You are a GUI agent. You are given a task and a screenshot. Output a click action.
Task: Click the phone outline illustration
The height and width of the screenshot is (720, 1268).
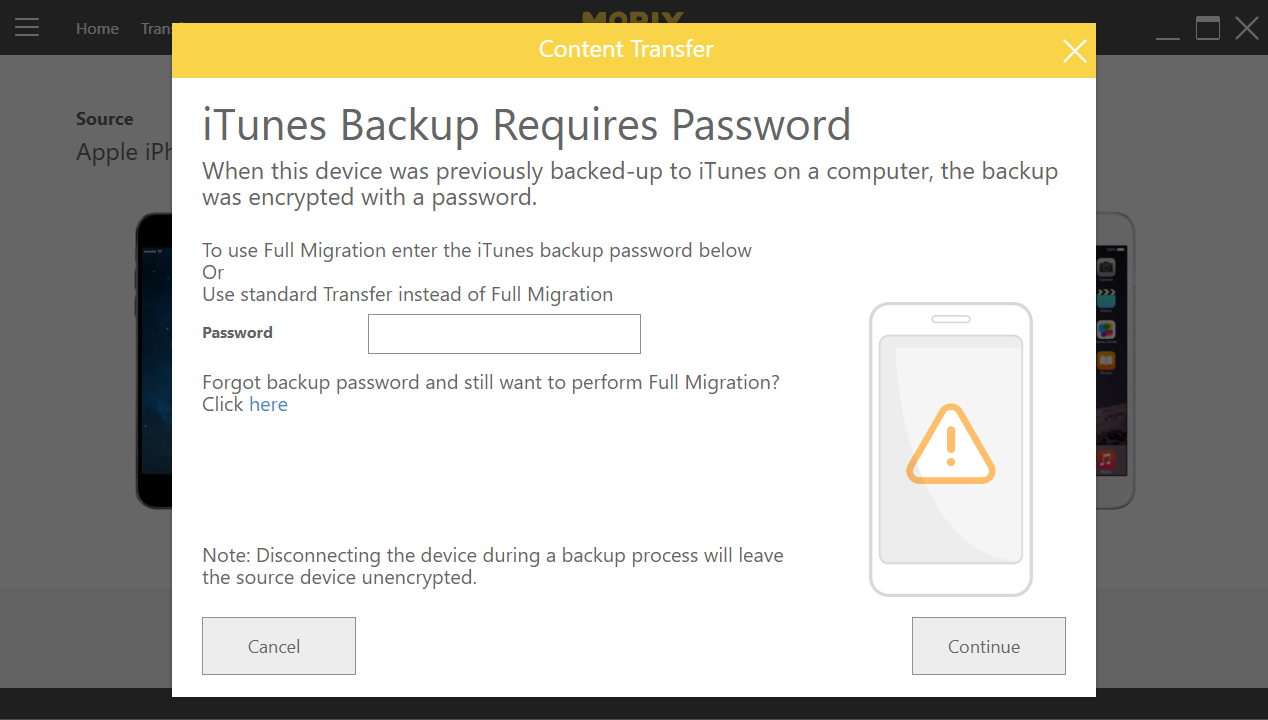[x=950, y=449]
